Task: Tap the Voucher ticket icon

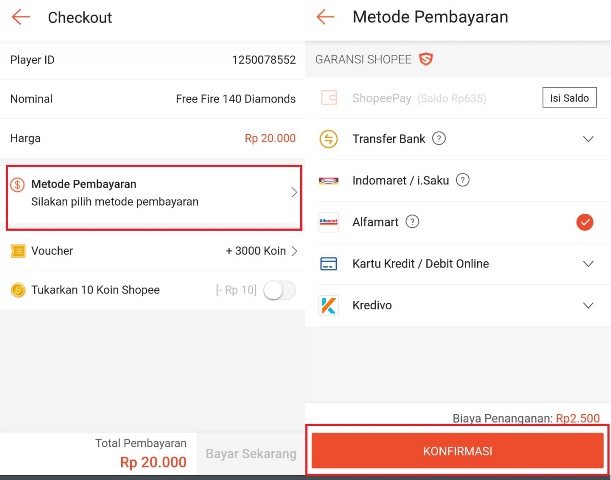Action: [18, 251]
